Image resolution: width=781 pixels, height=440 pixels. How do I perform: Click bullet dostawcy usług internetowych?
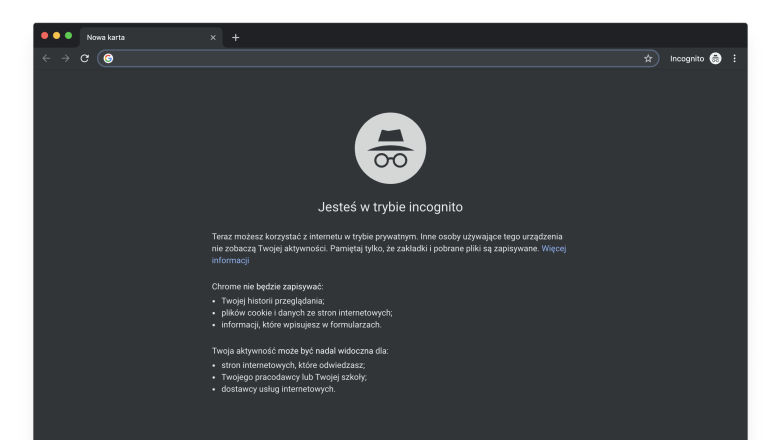(x=278, y=389)
